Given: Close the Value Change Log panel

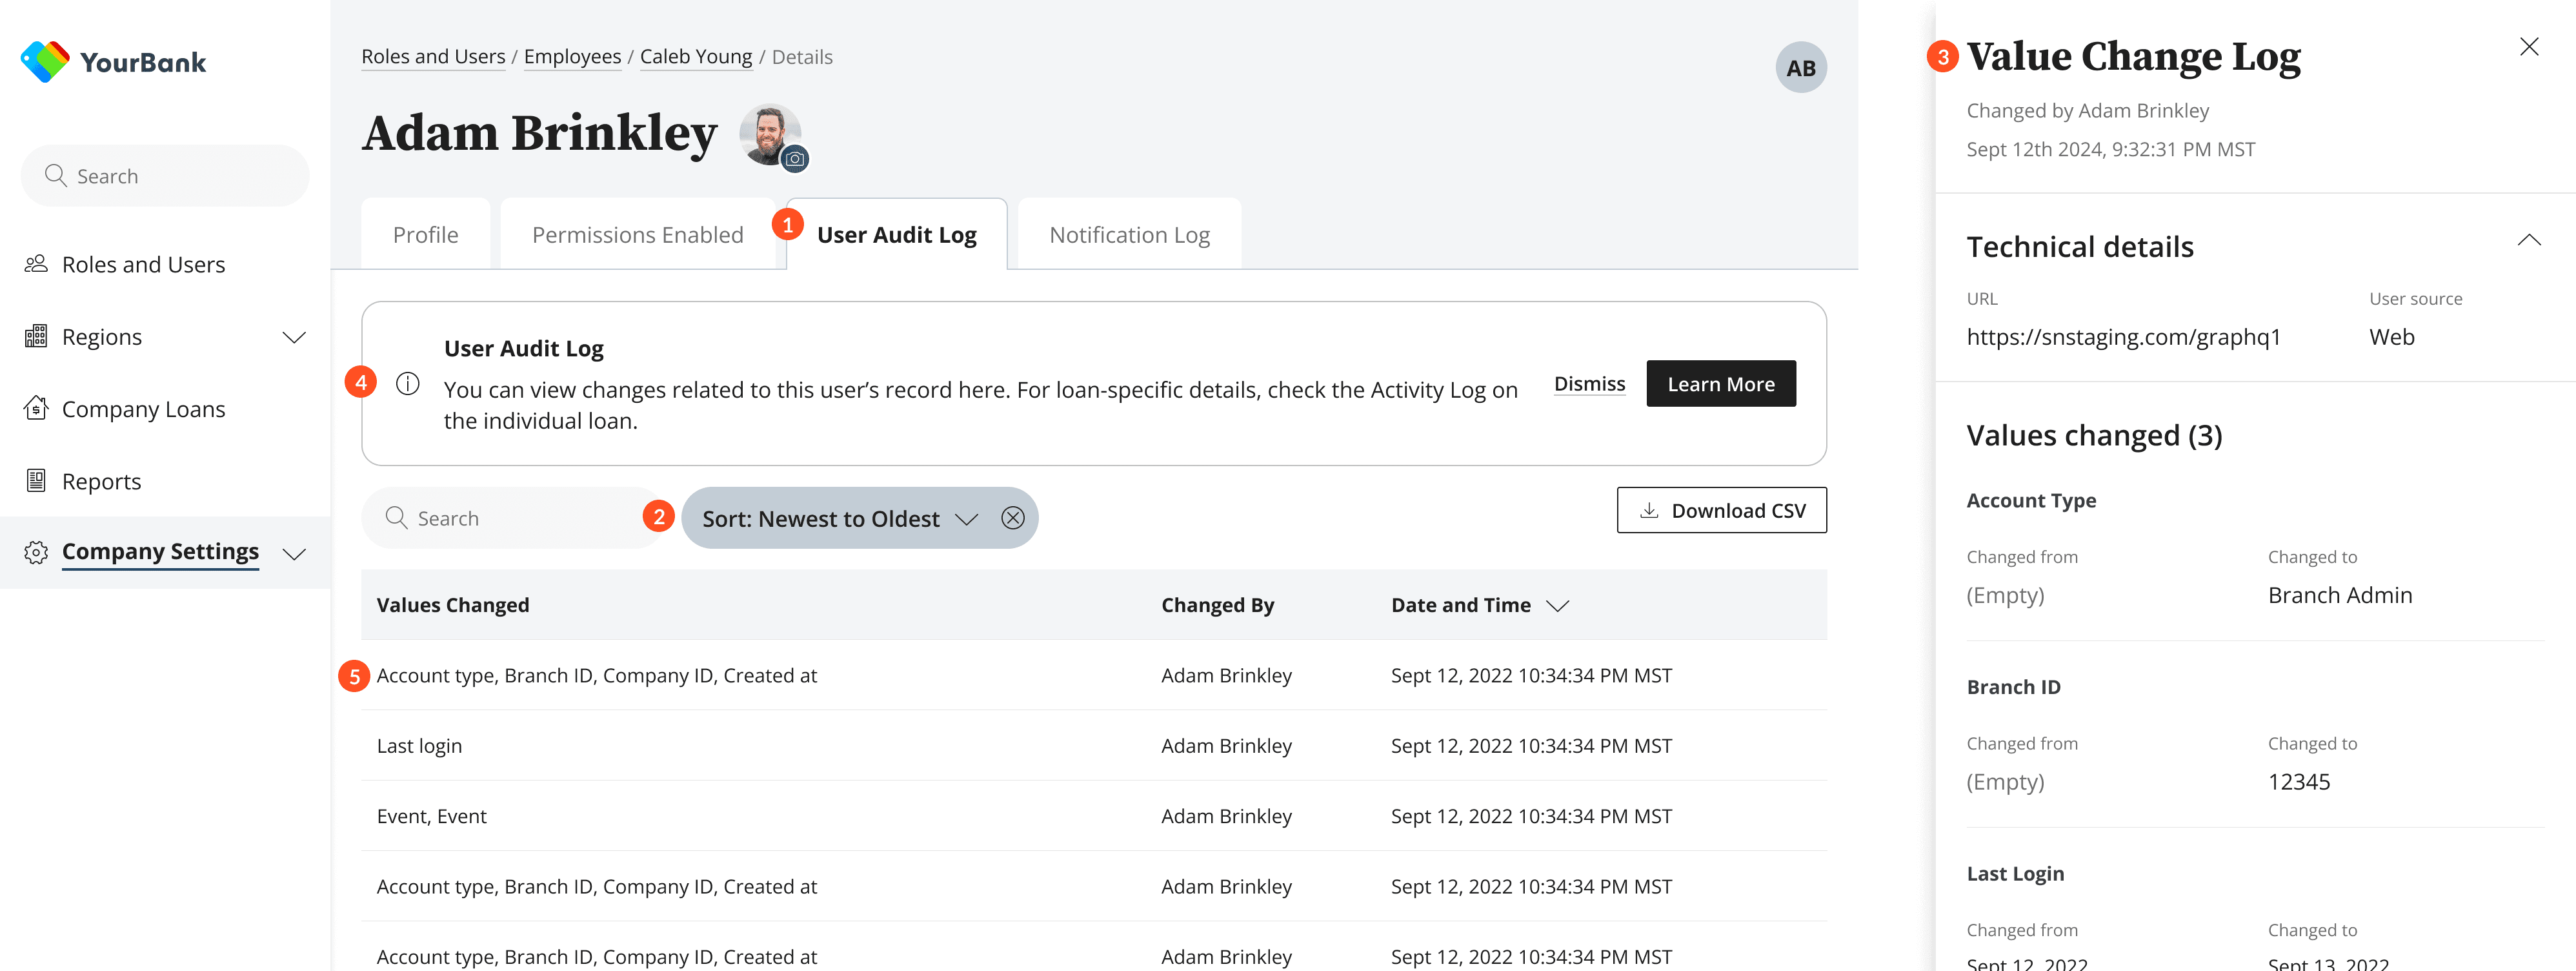Looking at the screenshot, I should tap(2529, 47).
